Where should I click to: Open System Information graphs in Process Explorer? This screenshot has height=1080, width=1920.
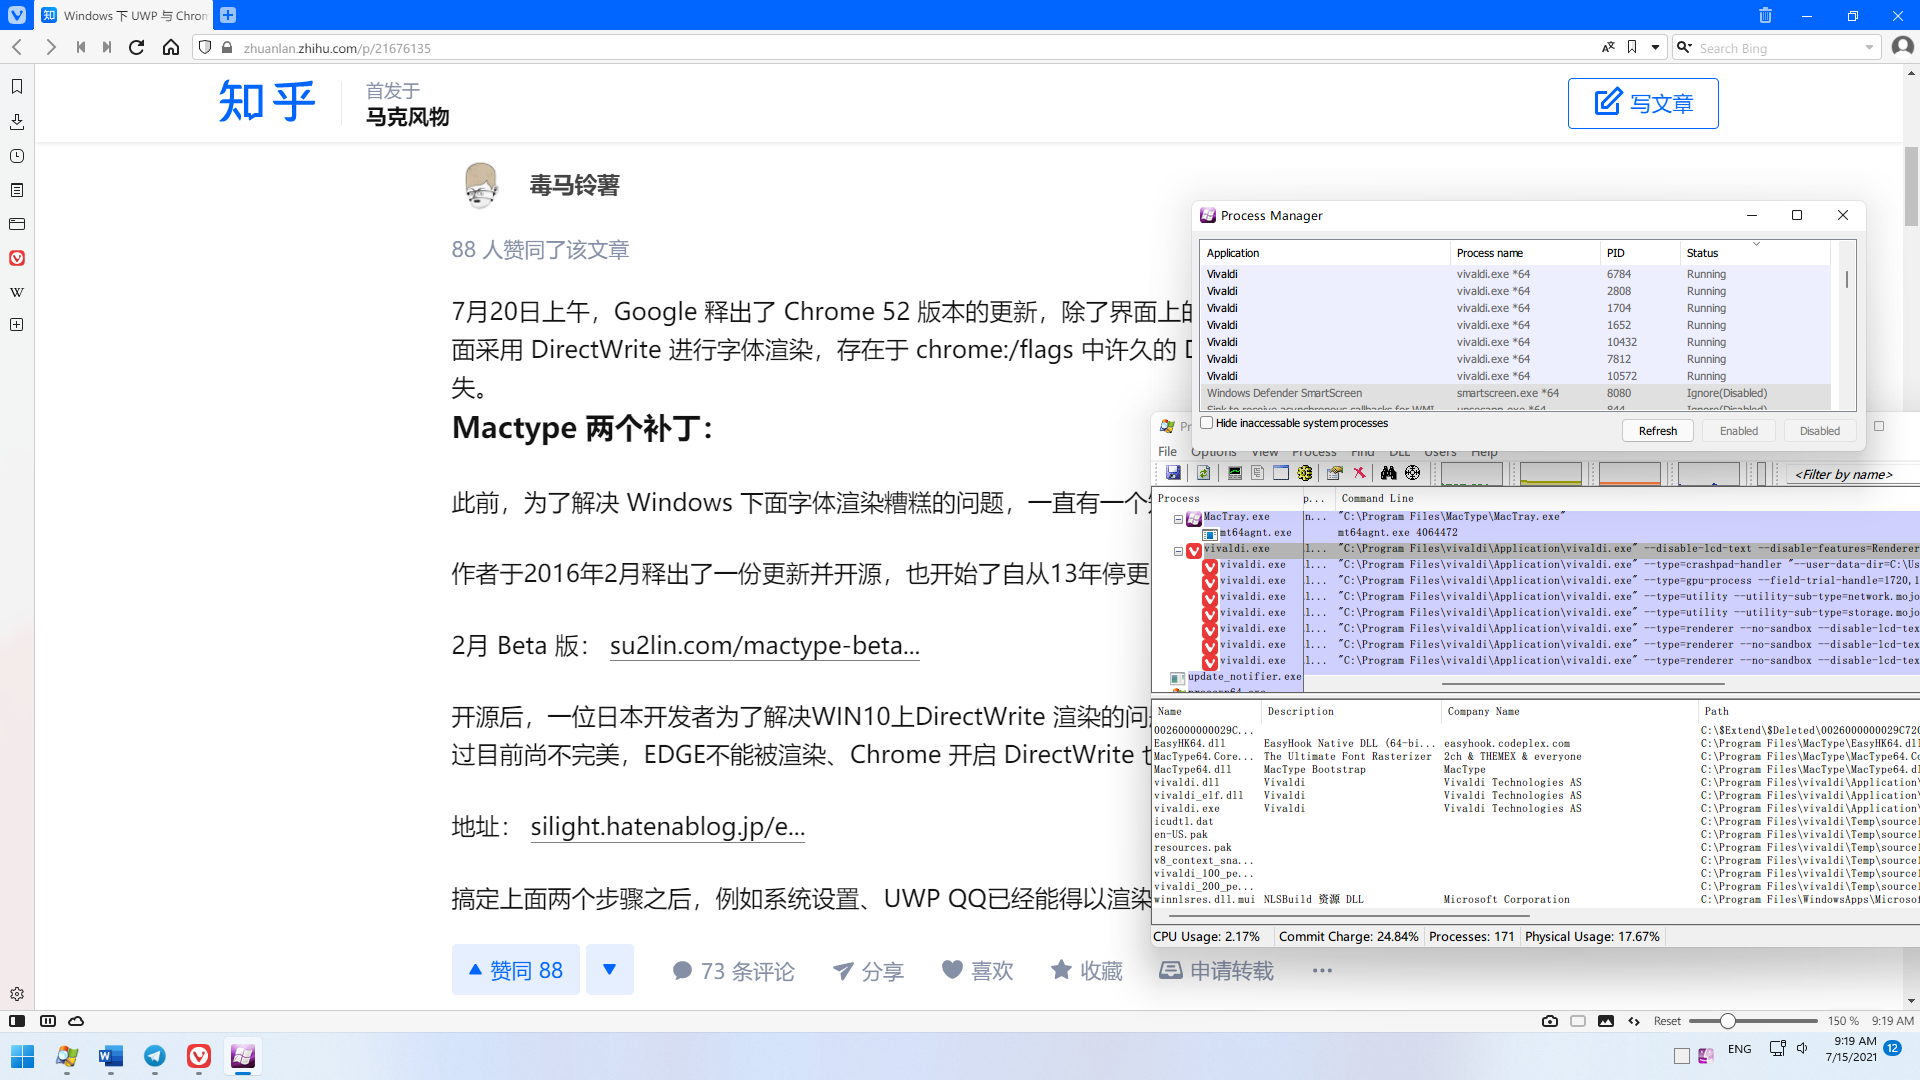[x=1235, y=473]
